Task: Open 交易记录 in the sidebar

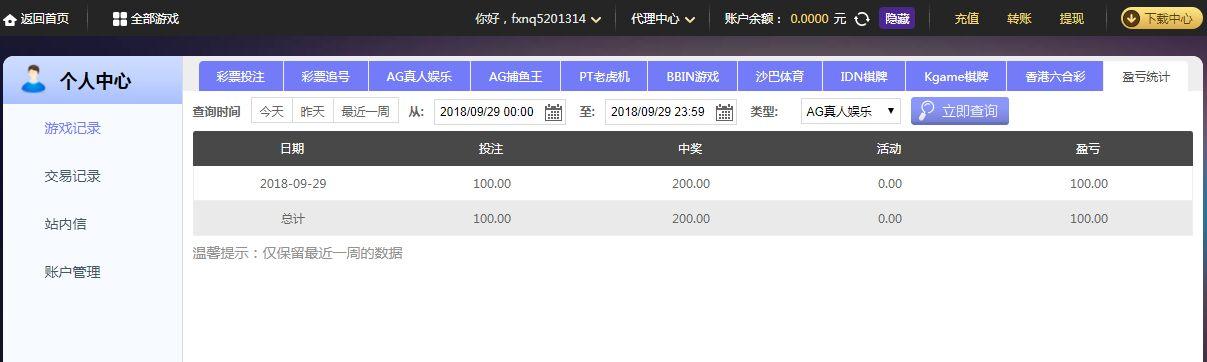Action: pos(73,176)
